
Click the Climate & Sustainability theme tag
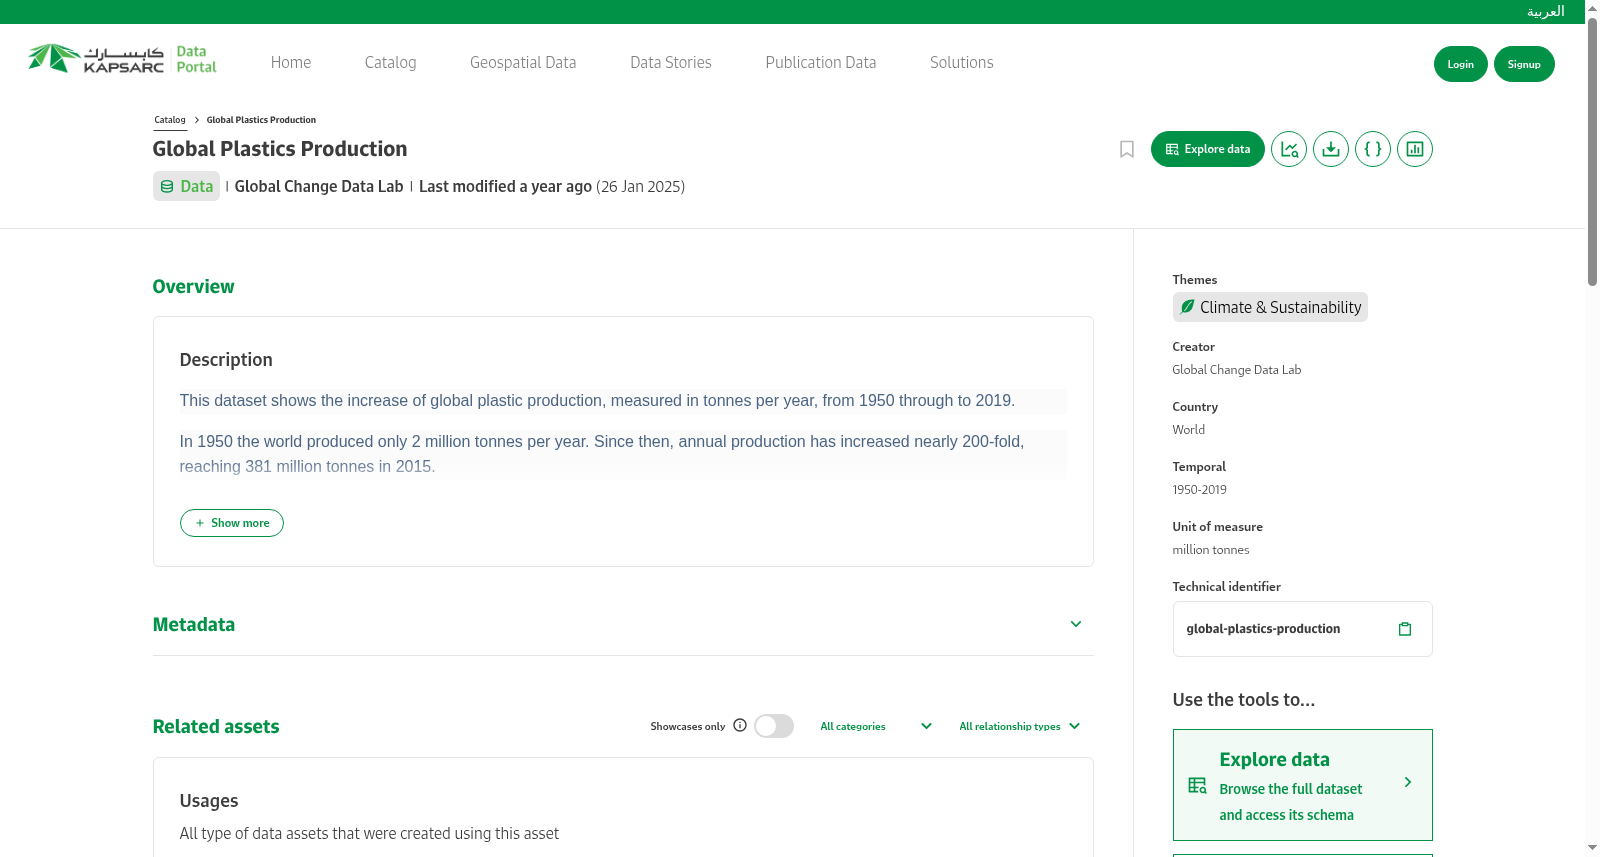(1270, 307)
